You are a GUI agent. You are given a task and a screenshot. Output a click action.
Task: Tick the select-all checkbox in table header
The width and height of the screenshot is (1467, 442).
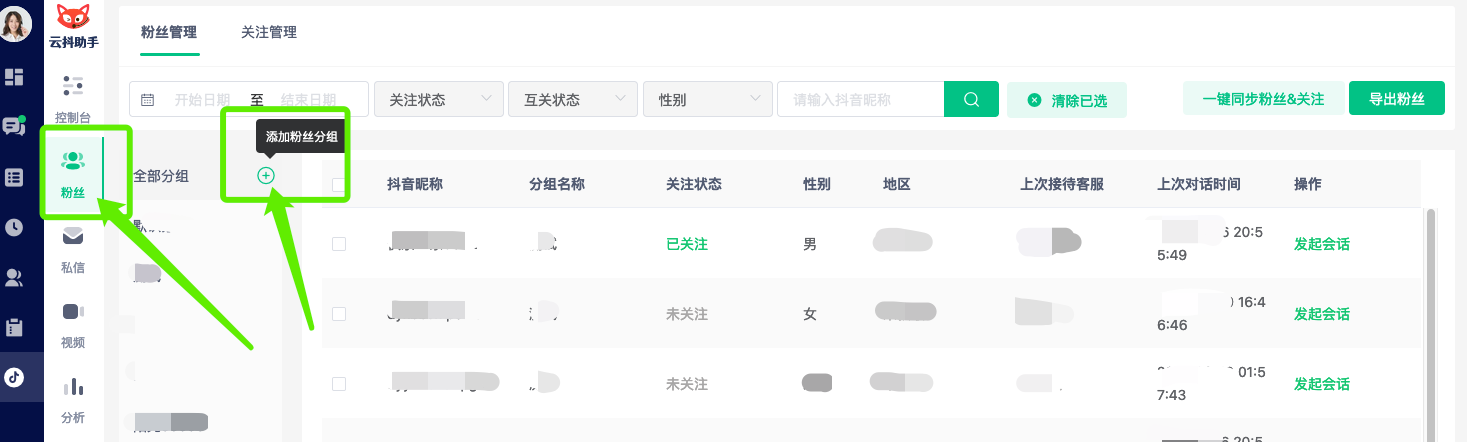pyautogui.click(x=339, y=184)
